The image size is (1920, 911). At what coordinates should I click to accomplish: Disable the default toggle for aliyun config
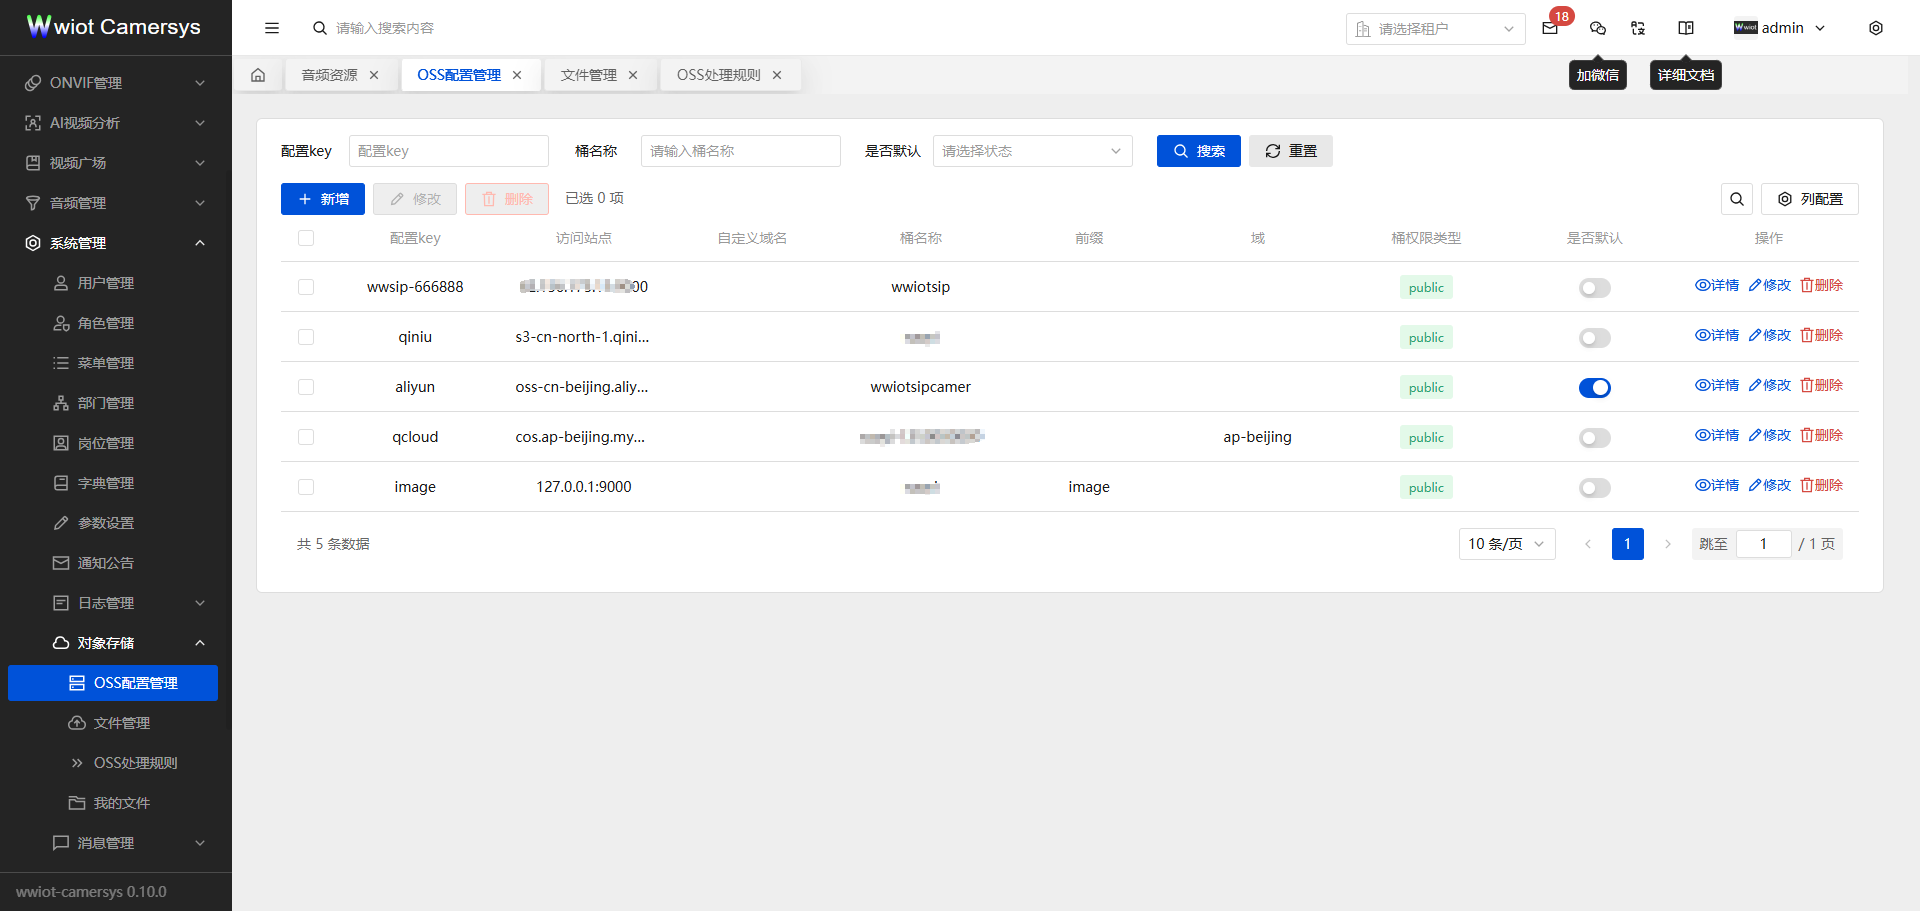tap(1594, 387)
